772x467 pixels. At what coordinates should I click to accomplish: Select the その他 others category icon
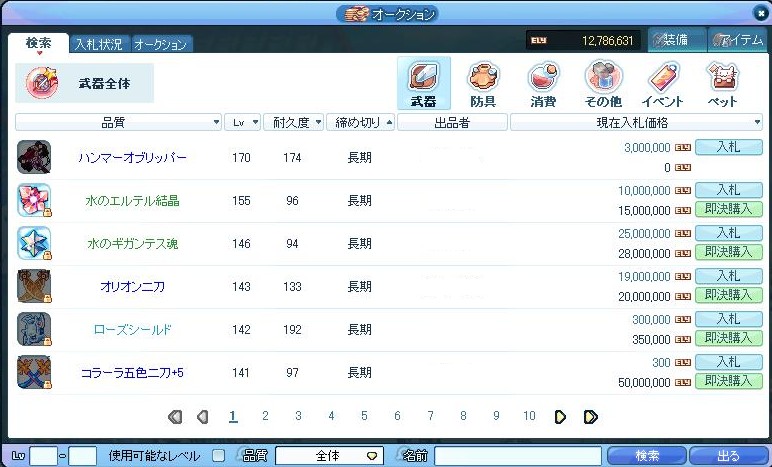click(x=603, y=83)
